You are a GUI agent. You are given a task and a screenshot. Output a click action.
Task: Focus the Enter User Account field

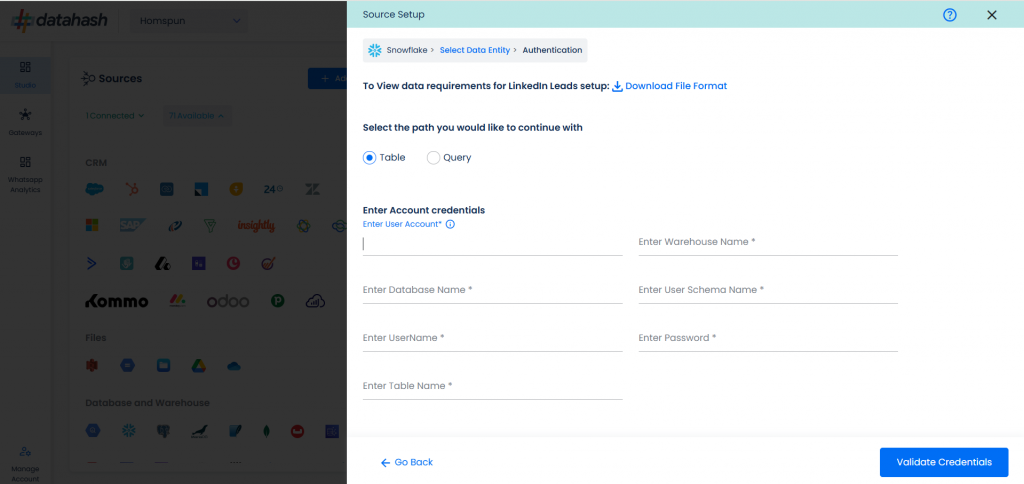492,244
